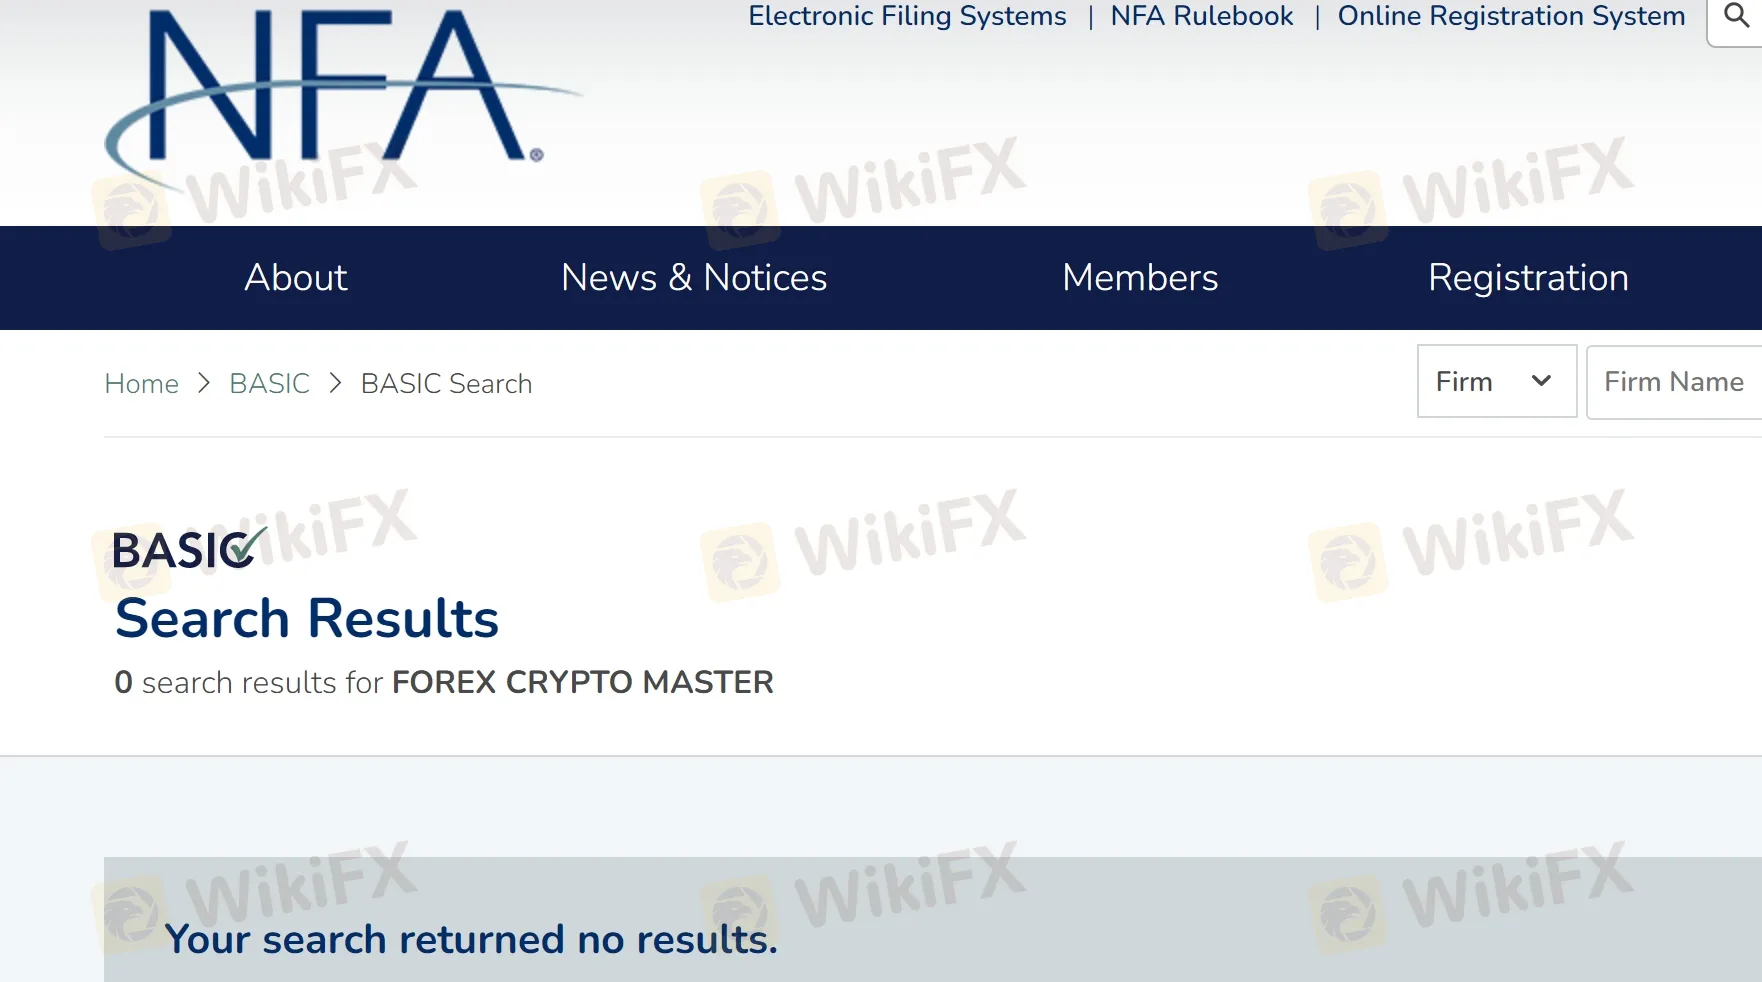Click the arrow between Home and BASIC
The height and width of the screenshot is (982, 1762).
(204, 383)
